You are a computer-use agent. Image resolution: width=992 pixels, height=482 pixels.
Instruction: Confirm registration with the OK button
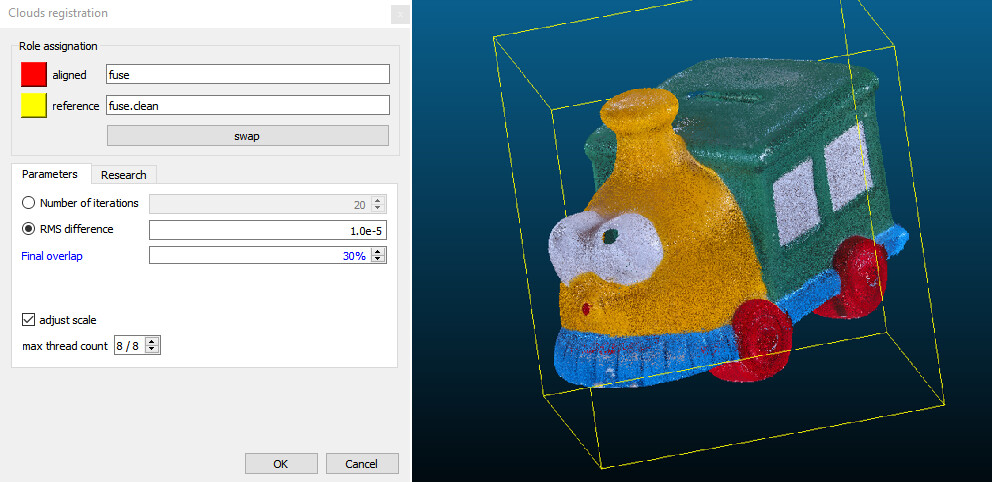(x=281, y=464)
